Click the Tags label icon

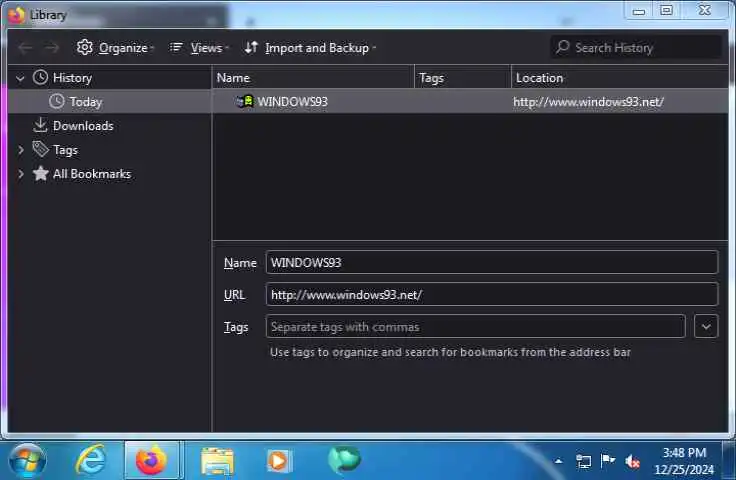point(40,149)
